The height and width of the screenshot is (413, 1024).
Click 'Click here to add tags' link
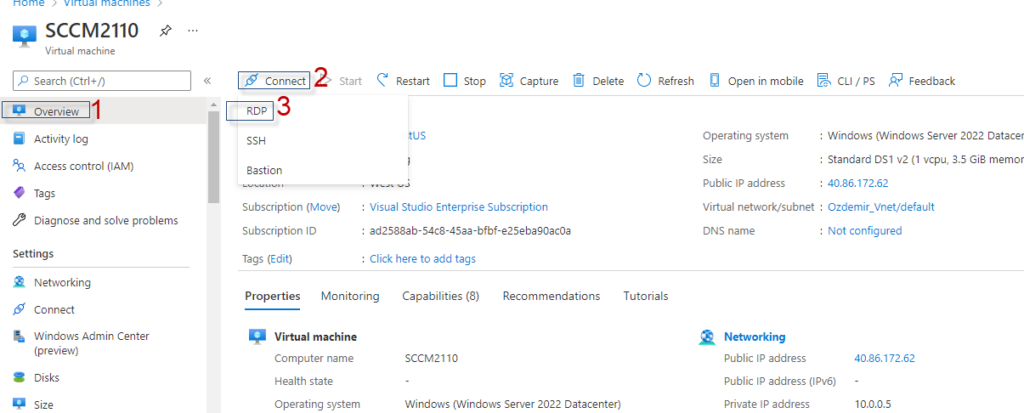tap(423, 259)
